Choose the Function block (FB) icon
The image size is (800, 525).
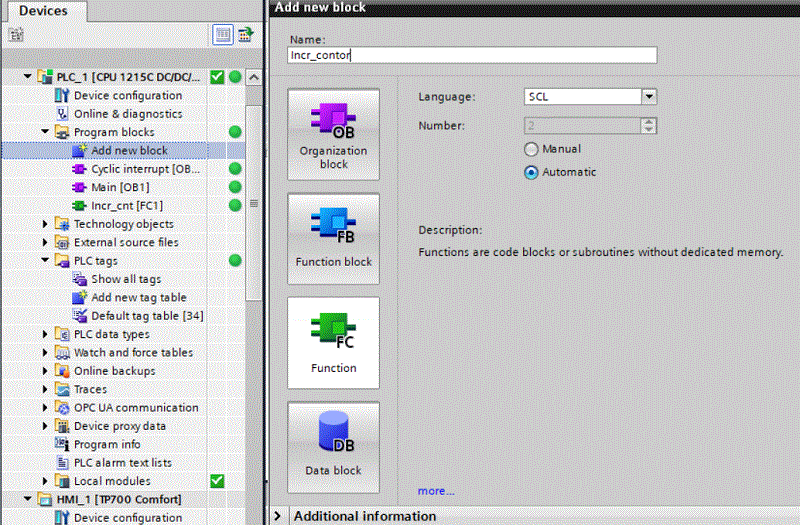point(333,237)
